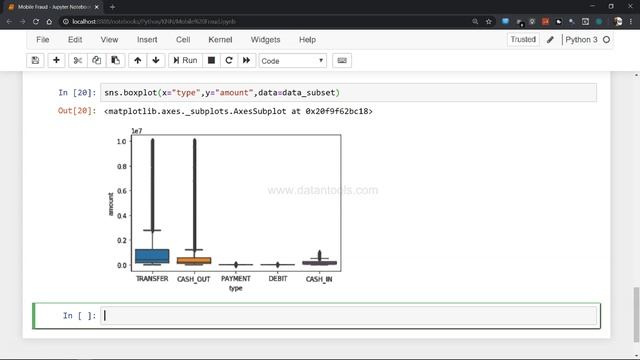Open the Widgets menu

265,40
